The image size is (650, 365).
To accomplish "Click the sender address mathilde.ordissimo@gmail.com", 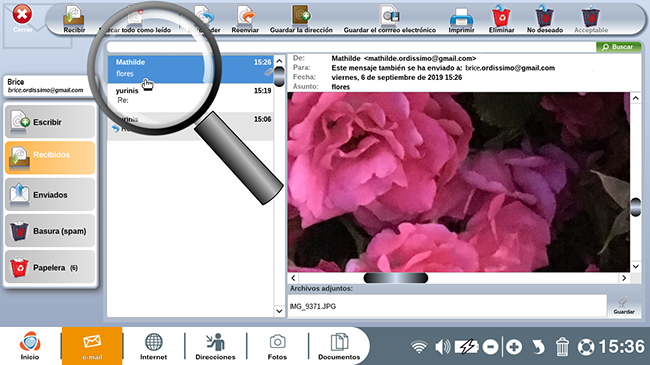I will pyautogui.click(x=420, y=58).
